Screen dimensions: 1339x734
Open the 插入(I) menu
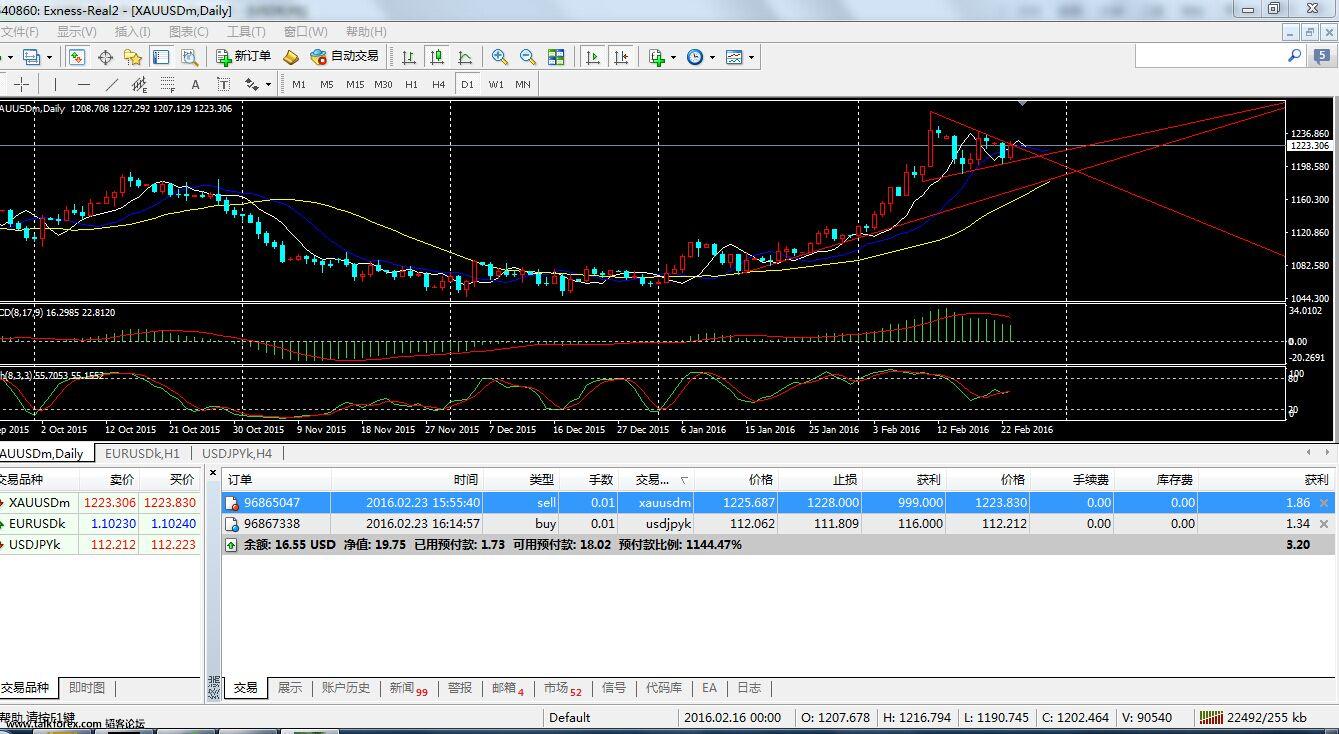(133, 32)
